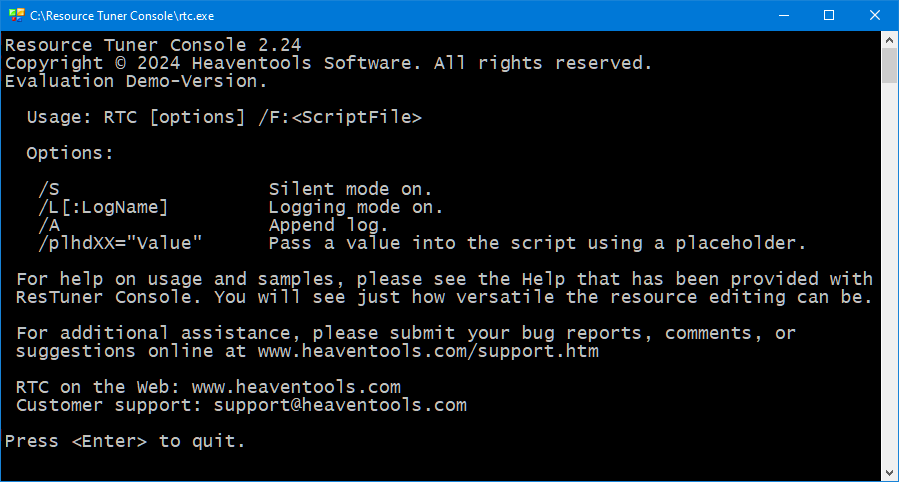This screenshot has width=899, height=482.
Task: Click the empty scrollbar track below thumb
Action: click(889, 274)
